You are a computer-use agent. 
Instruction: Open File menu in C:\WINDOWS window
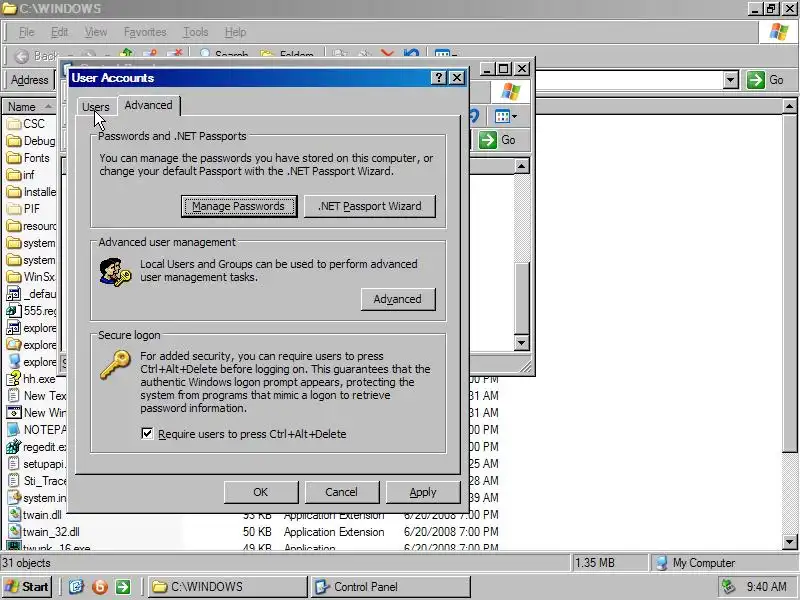pos(27,32)
